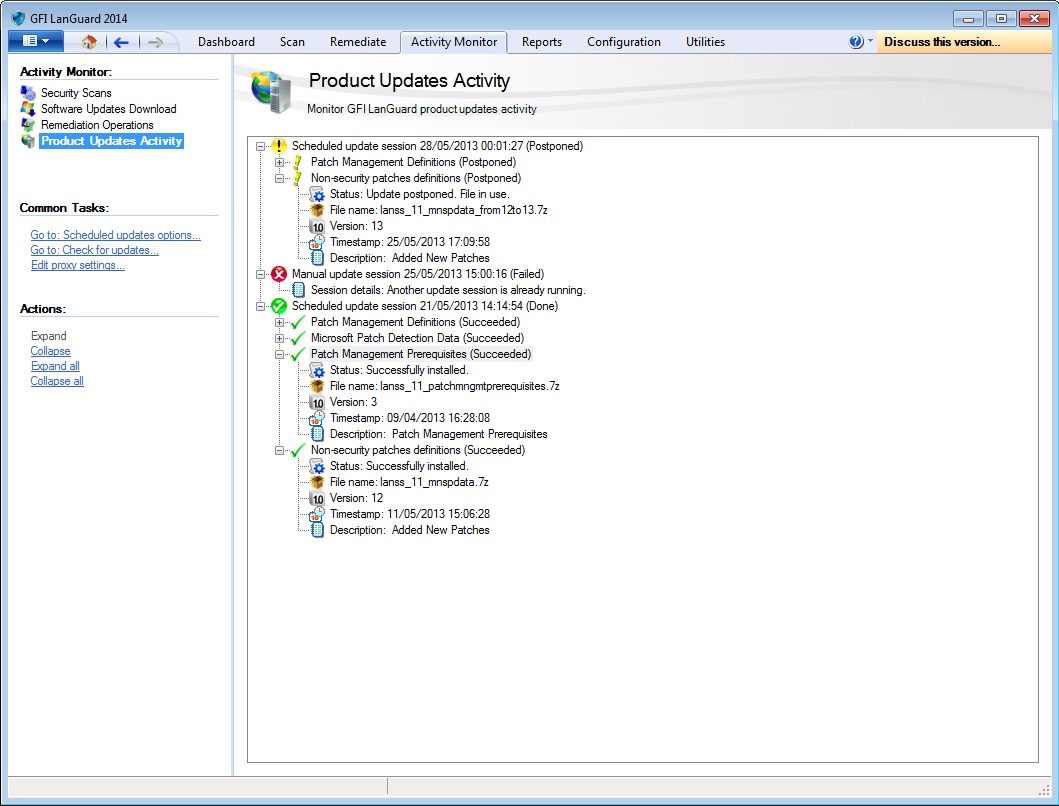Go to the Home page icon
Screen dimensions: 1059x806
[x=89, y=42]
